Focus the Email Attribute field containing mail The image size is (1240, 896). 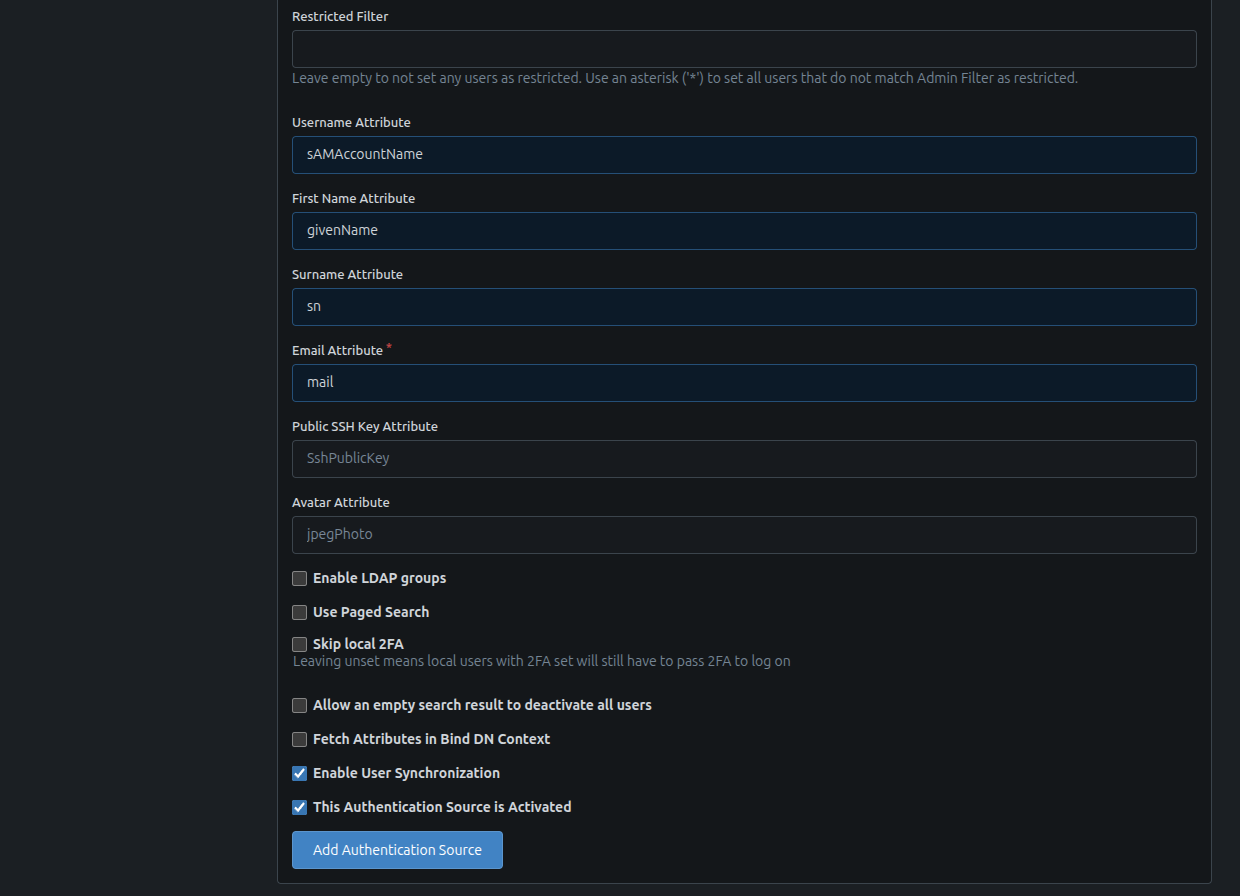pyautogui.click(x=744, y=383)
